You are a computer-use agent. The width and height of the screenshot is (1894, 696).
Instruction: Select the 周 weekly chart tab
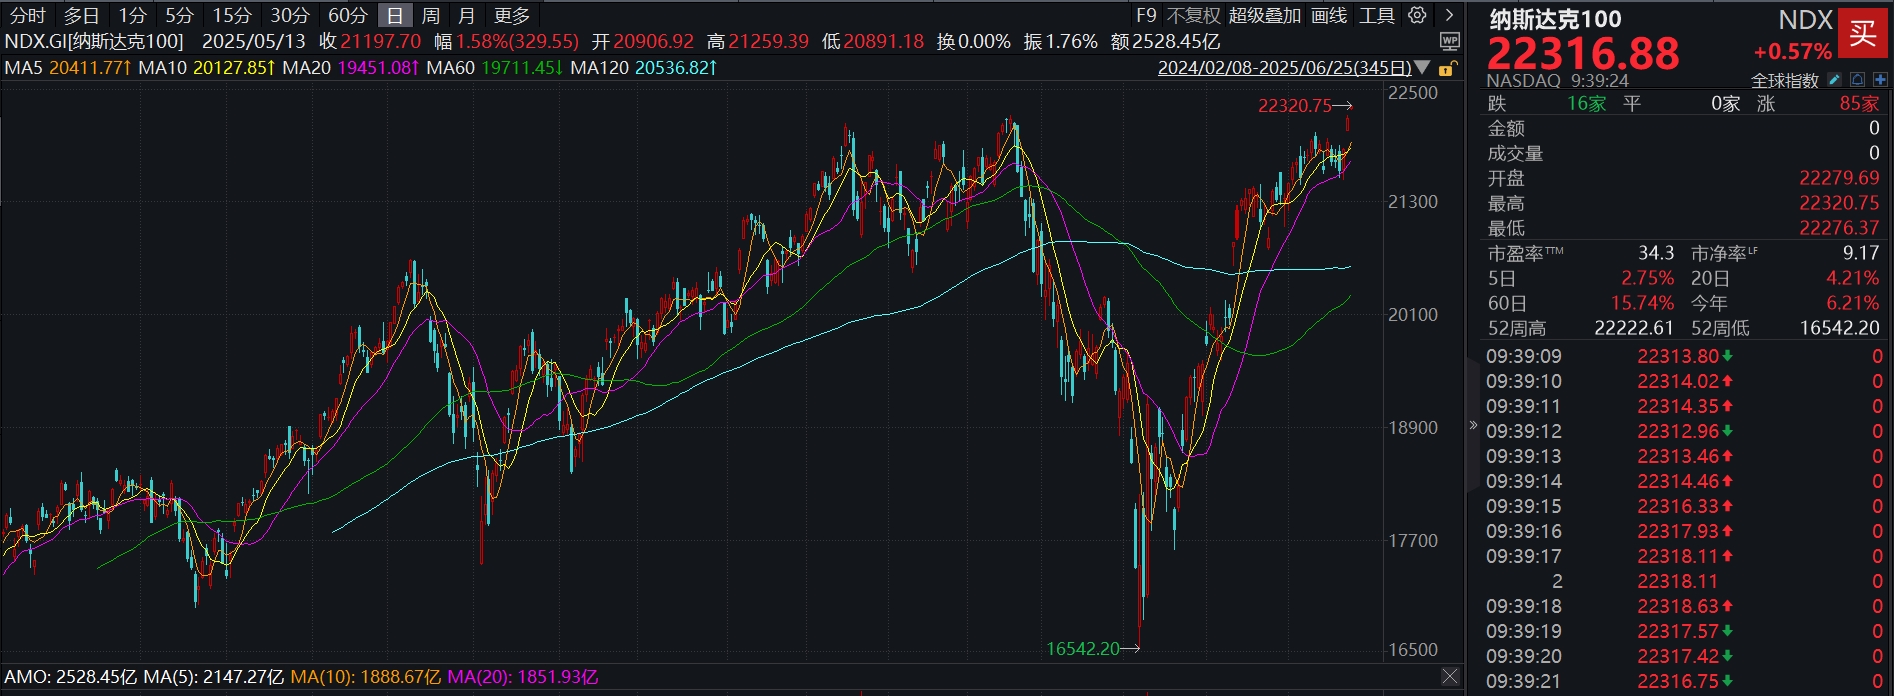tap(431, 15)
